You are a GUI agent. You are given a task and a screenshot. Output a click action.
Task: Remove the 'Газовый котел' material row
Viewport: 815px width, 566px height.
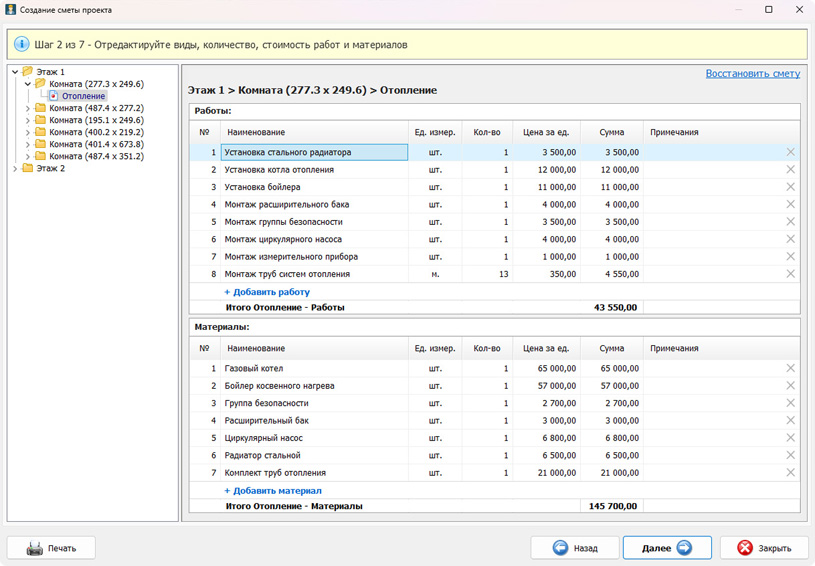(x=790, y=368)
